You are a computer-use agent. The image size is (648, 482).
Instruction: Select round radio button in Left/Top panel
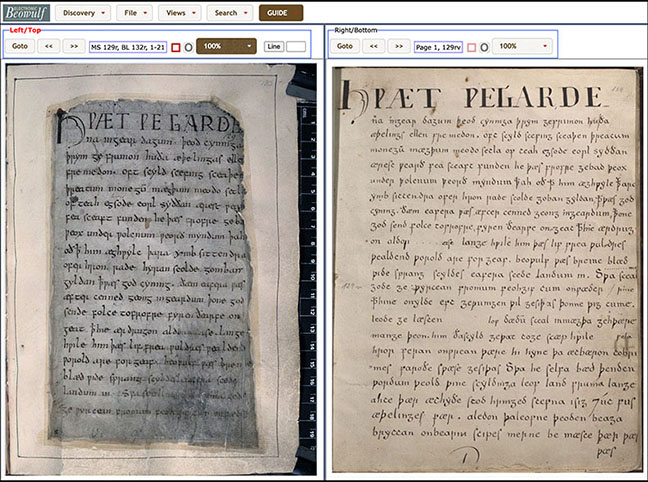pos(188,48)
